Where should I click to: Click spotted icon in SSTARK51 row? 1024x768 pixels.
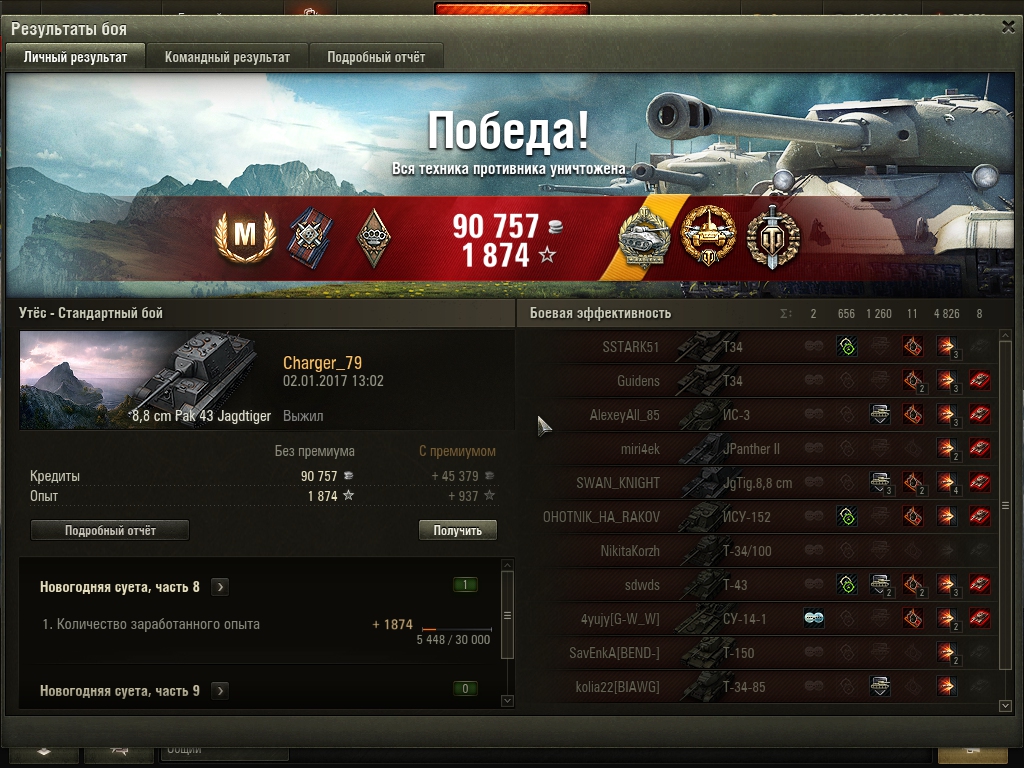(847, 346)
